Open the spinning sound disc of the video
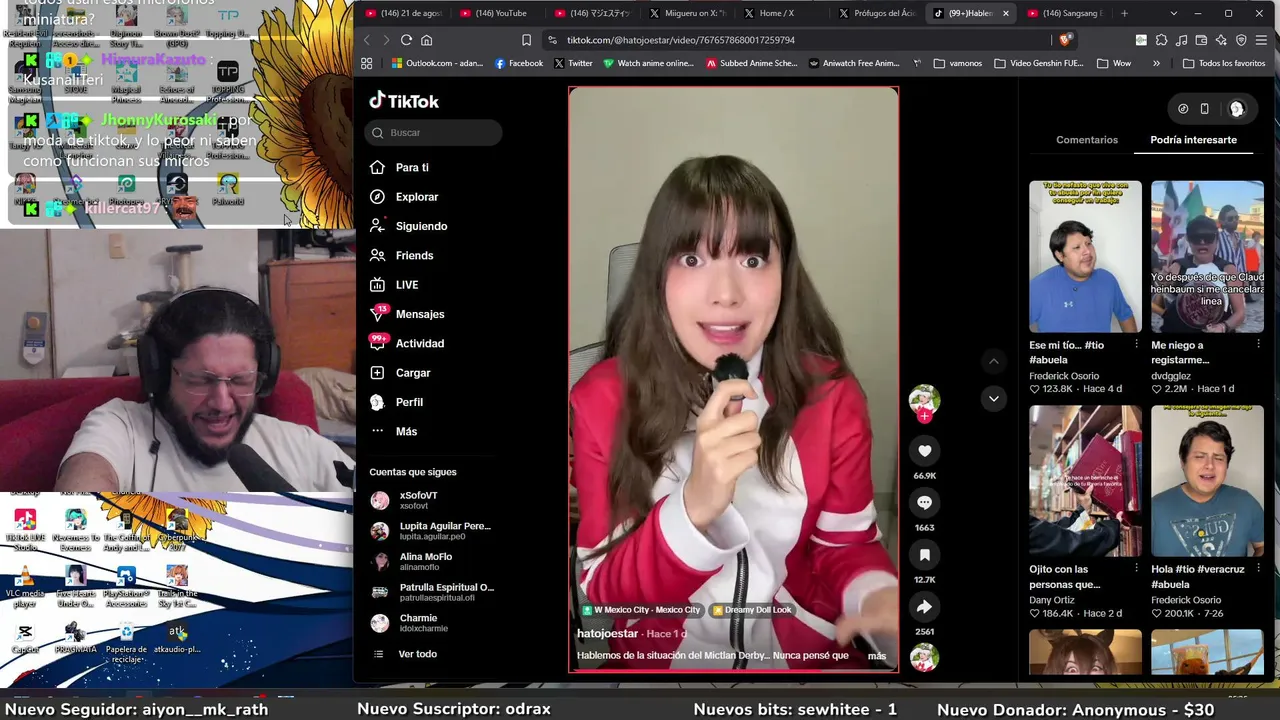 click(924, 657)
